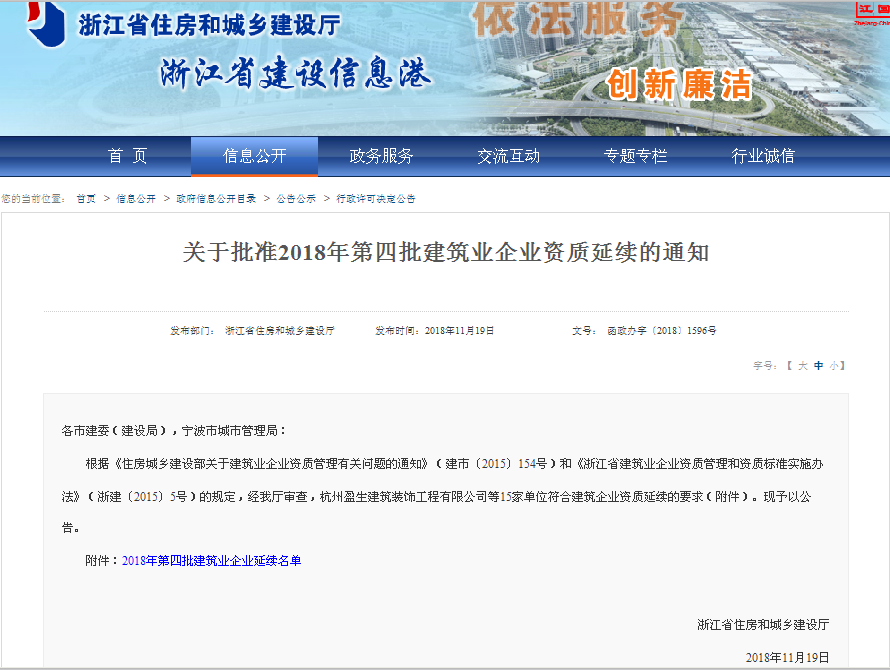Set font size to small (小)
890x670 pixels.
834,366
